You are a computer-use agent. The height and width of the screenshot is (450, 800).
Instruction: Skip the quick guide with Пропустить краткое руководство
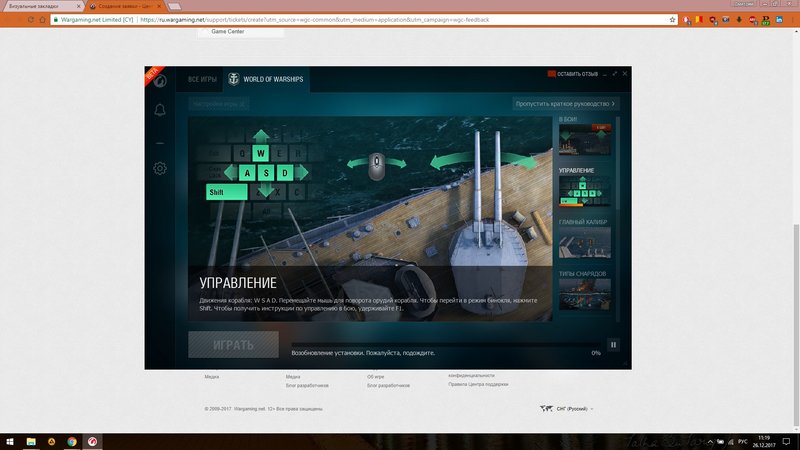[x=565, y=104]
